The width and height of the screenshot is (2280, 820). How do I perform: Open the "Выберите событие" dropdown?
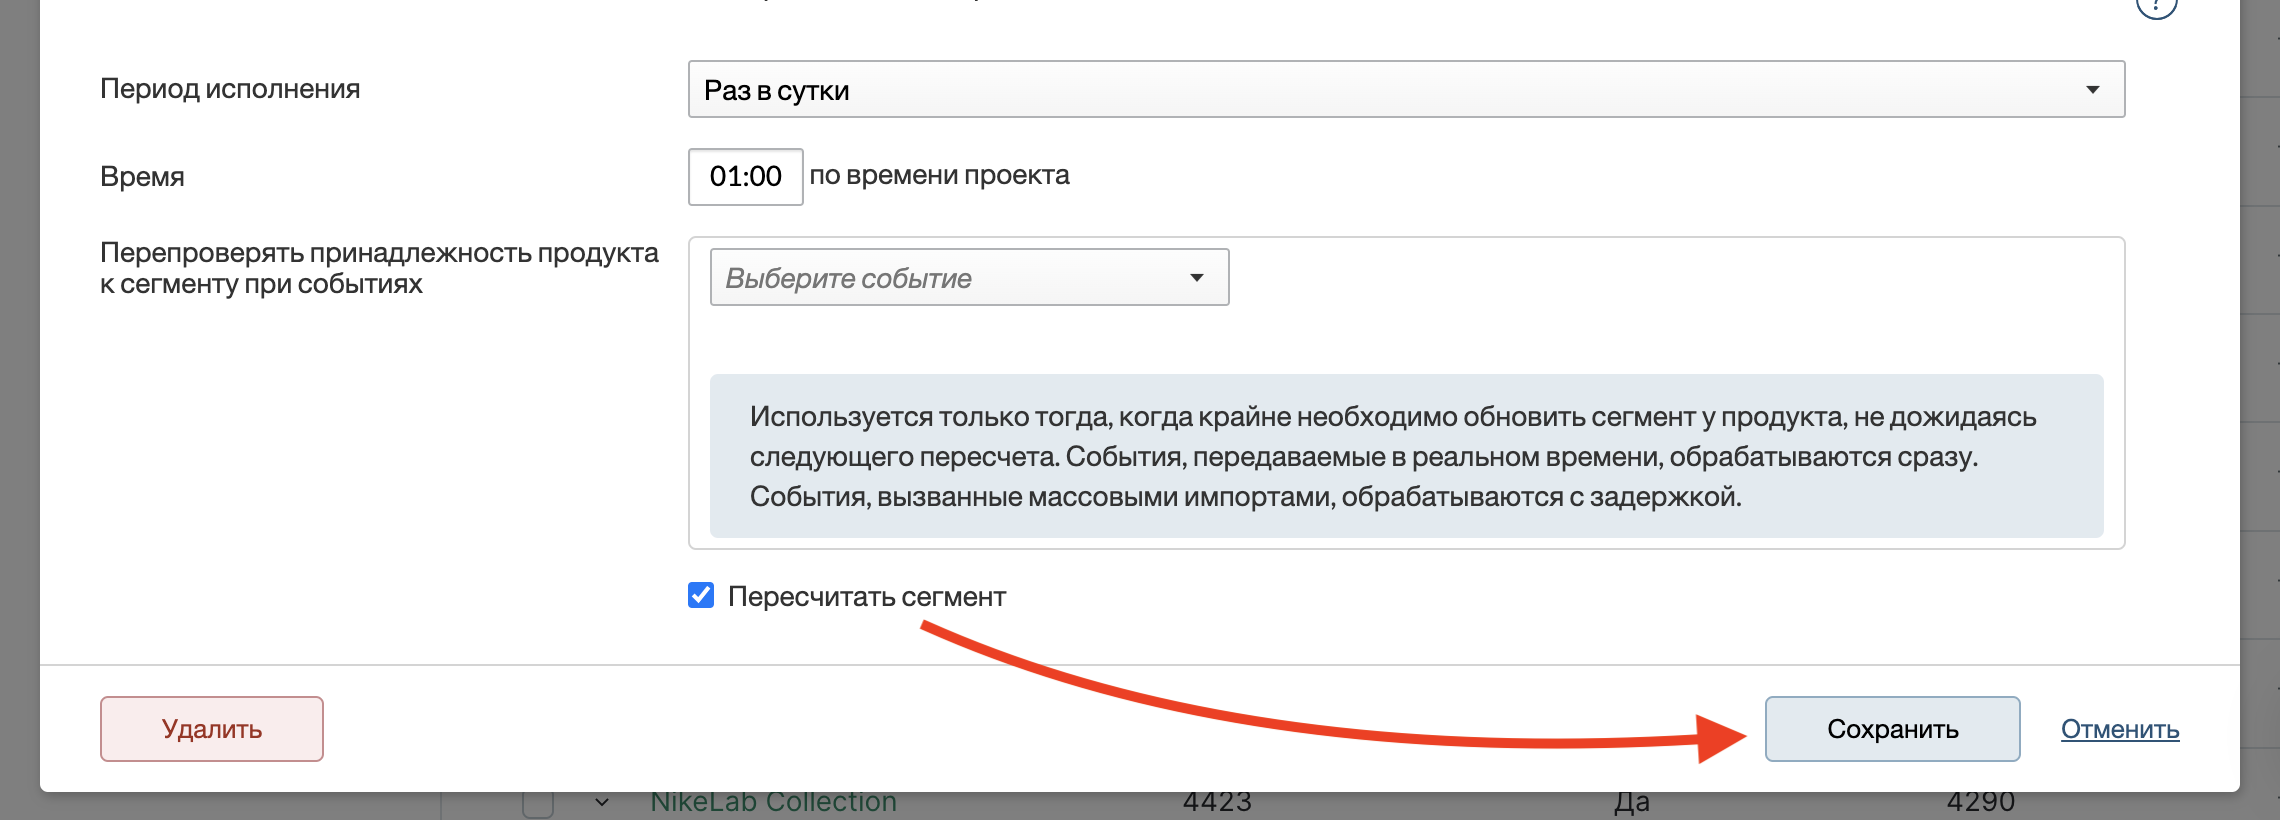[x=969, y=277]
